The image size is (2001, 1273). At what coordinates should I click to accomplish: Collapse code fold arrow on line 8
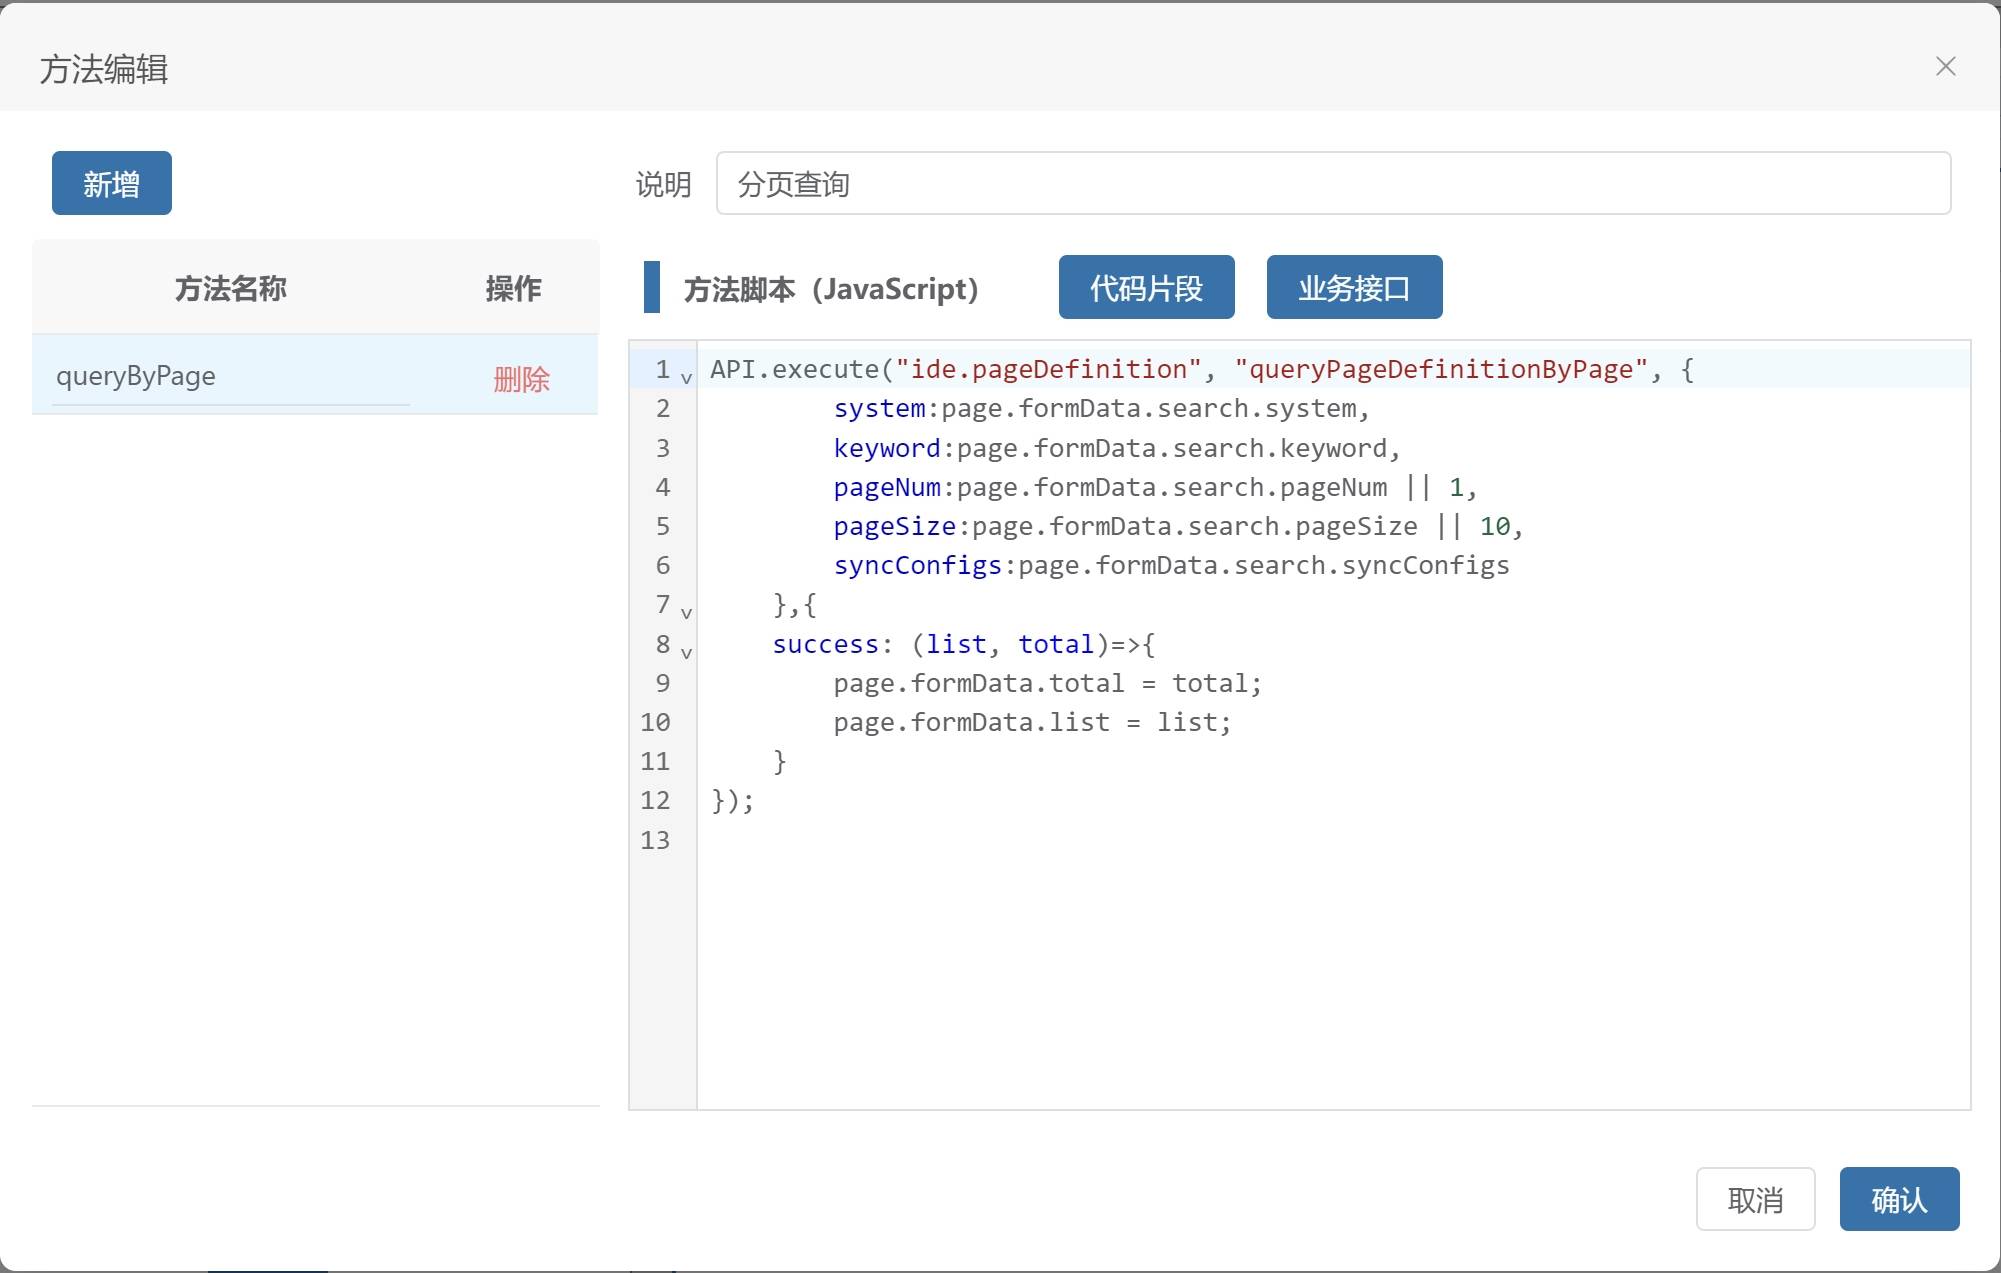coord(686,652)
